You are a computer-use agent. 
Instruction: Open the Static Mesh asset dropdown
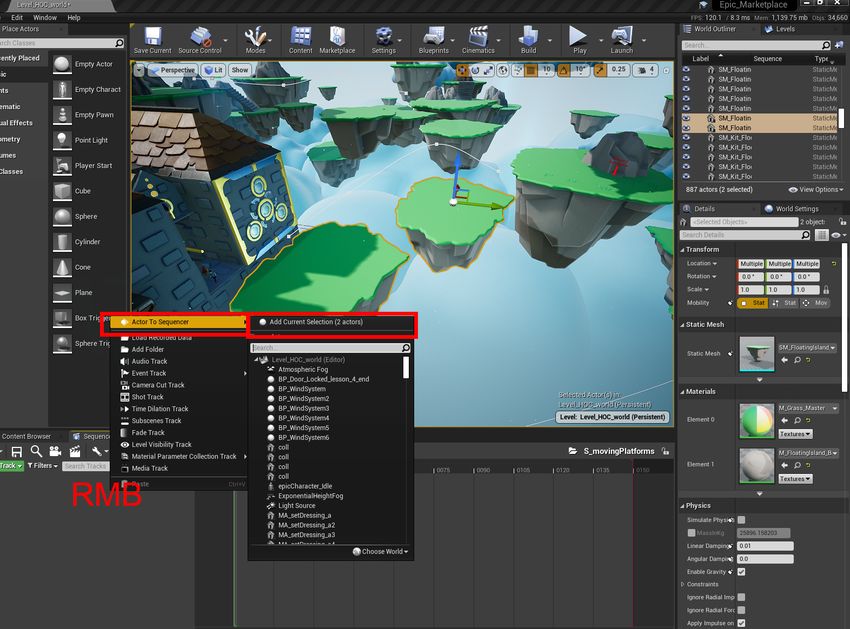point(807,348)
